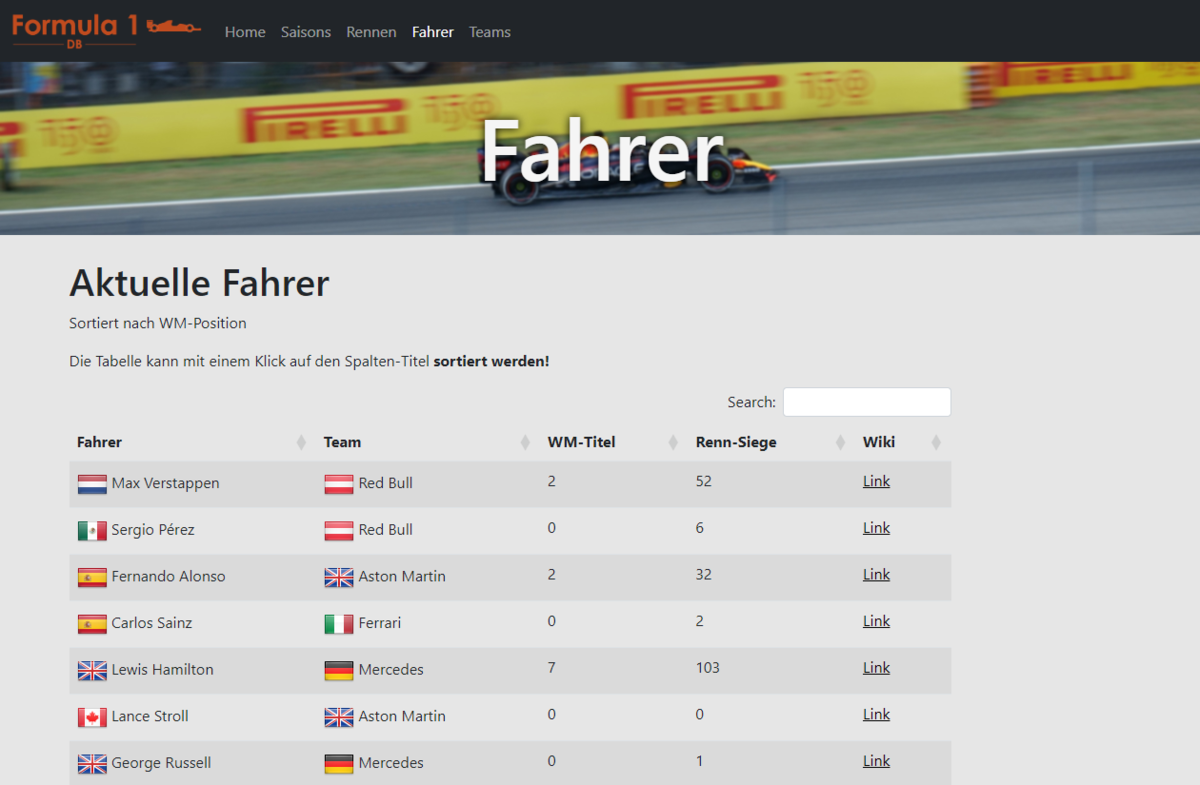Image resolution: width=1200 pixels, height=785 pixels.
Task: Open the Saisons navigation item
Action: click(x=306, y=32)
